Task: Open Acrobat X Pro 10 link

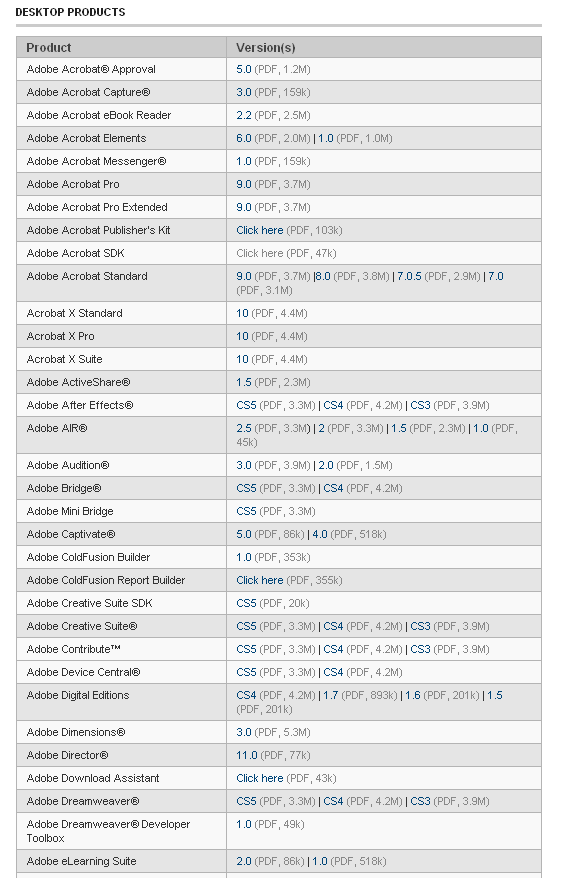Action: [x=242, y=337]
